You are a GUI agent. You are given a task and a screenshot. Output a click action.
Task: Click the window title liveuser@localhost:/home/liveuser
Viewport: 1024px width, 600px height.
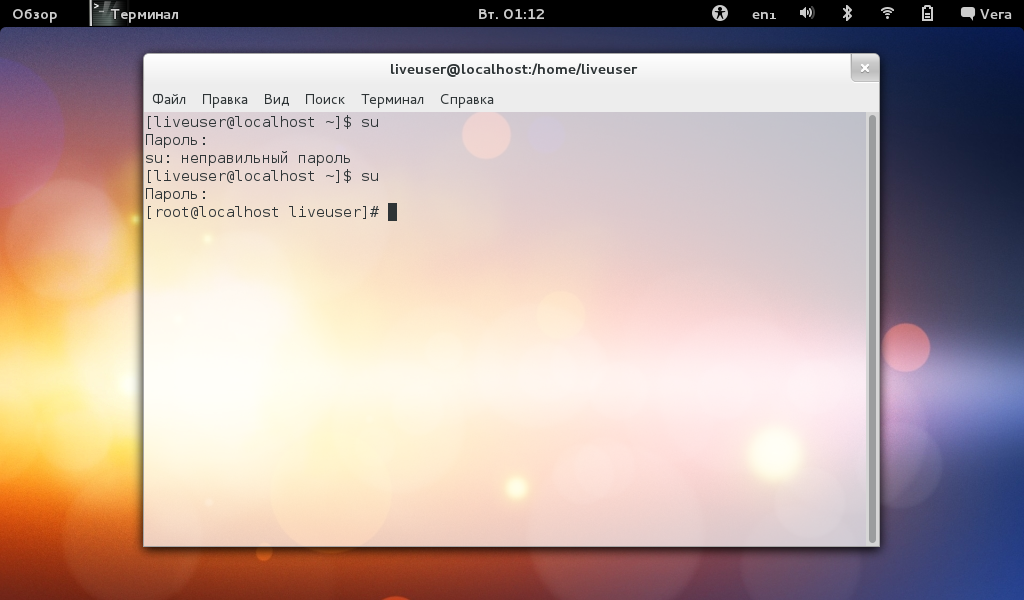[x=513, y=69]
